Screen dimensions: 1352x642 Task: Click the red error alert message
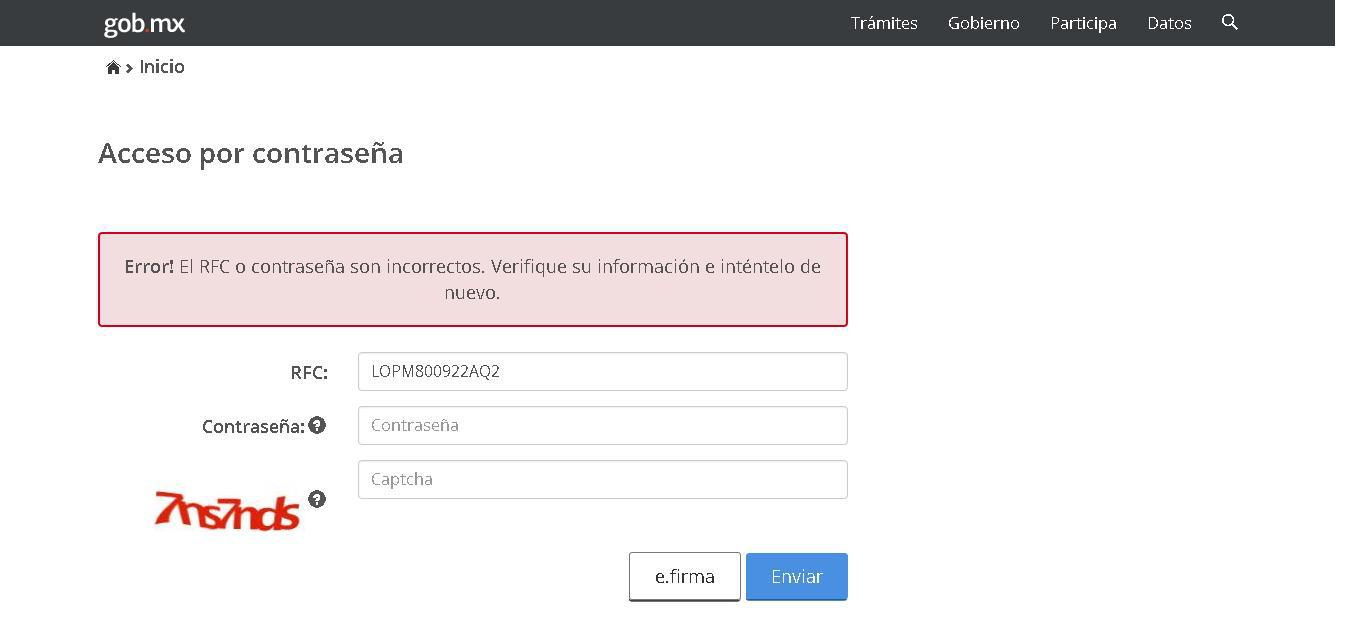(472, 280)
